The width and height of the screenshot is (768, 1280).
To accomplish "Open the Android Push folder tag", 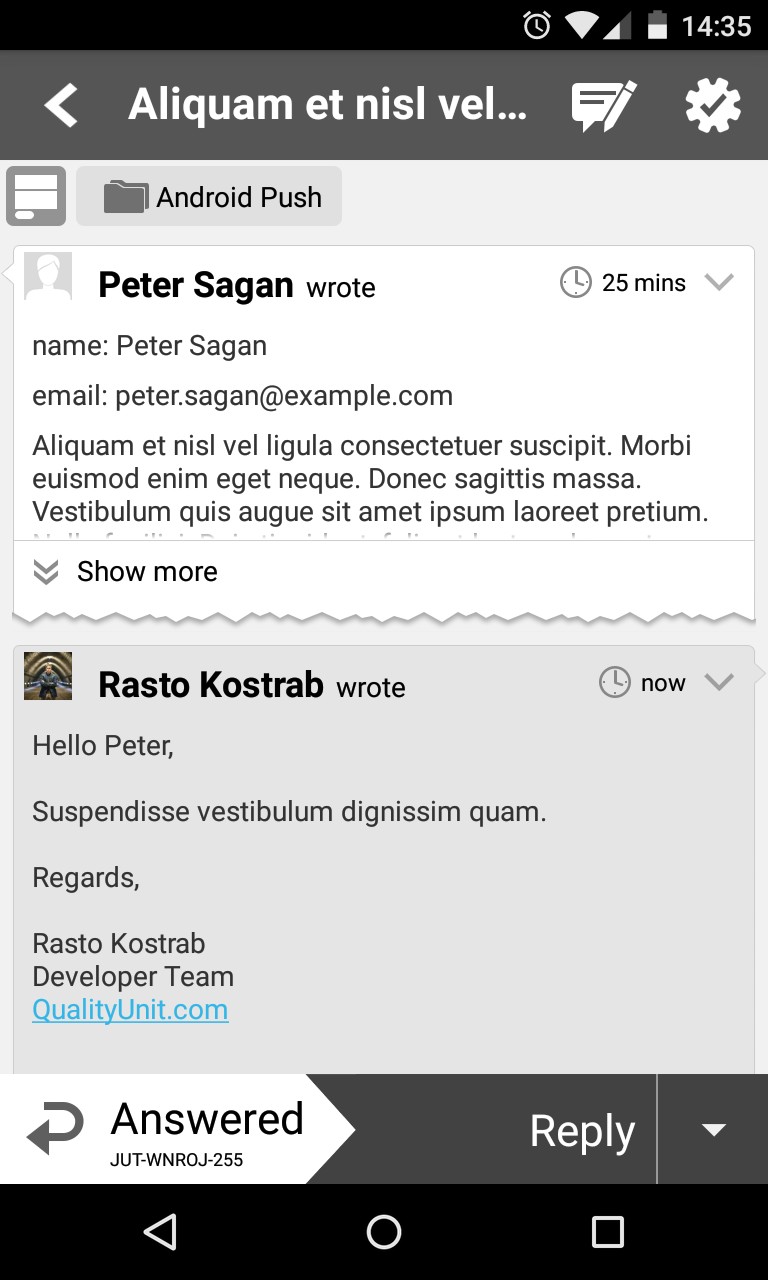I will click(209, 196).
